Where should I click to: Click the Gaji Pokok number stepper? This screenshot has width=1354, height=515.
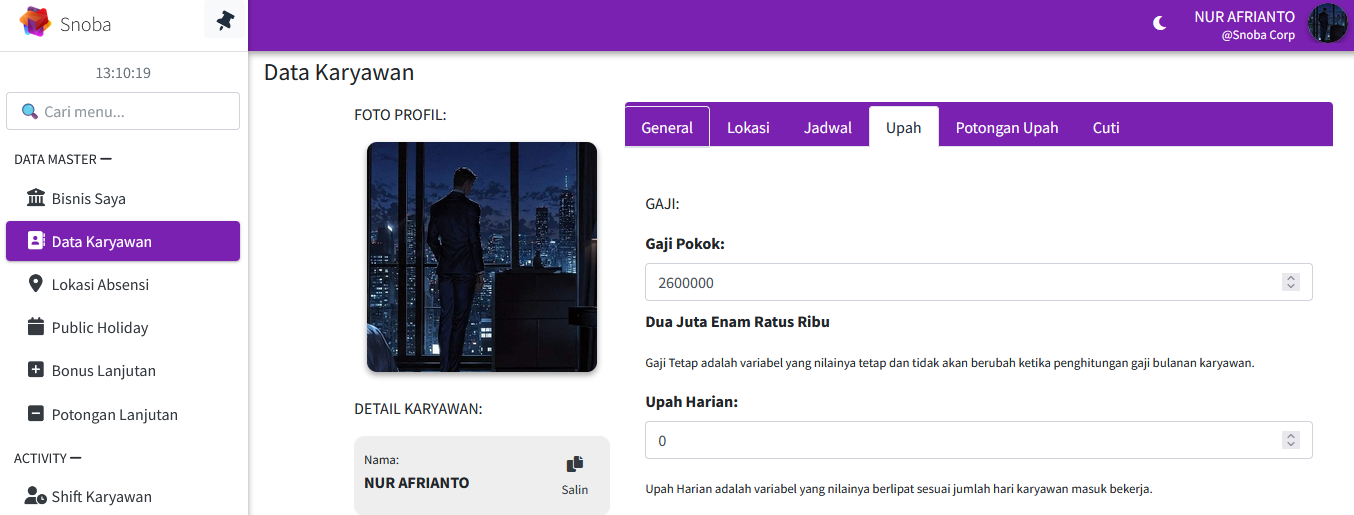coord(1291,282)
